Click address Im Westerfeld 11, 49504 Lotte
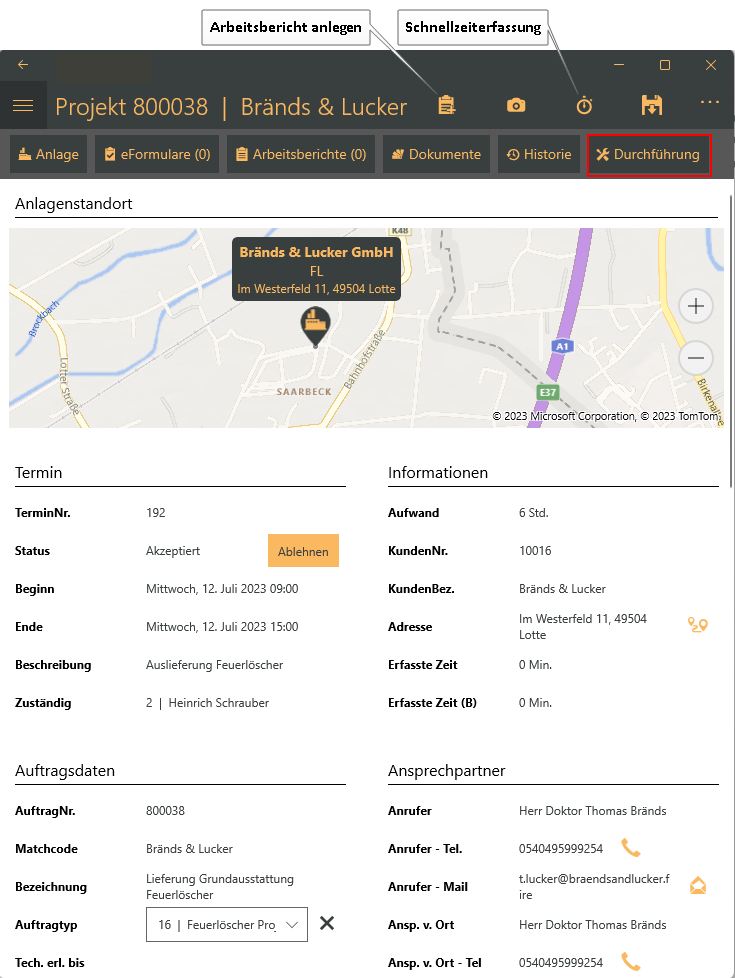This screenshot has width=735, height=978. (x=583, y=627)
